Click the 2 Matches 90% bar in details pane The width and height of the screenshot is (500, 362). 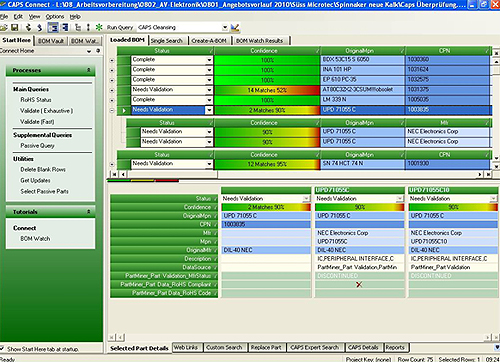tap(266, 207)
